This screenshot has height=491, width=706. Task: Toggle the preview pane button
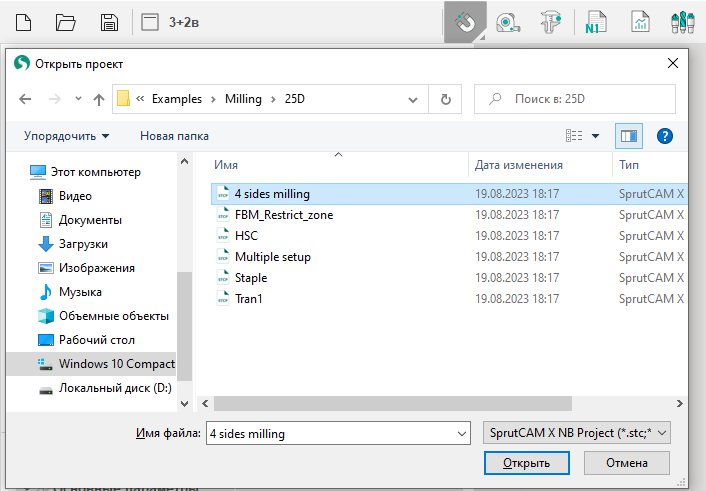[x=629, y=135]
